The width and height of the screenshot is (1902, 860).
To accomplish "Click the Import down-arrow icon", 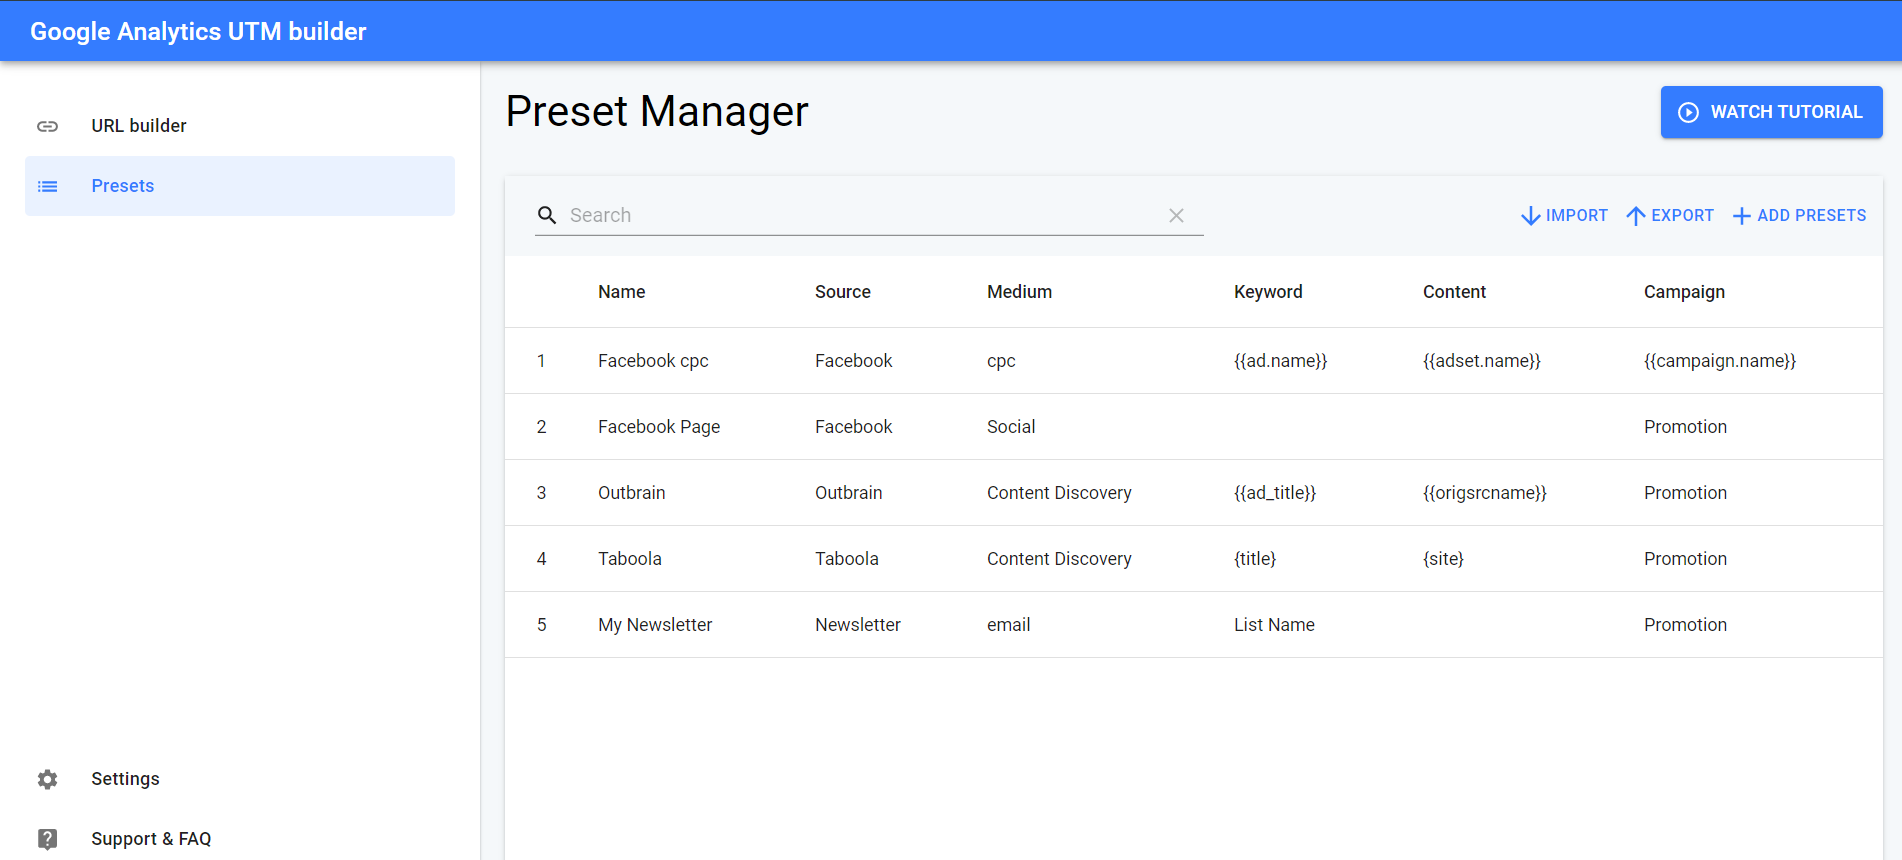I will point(1530,216).
